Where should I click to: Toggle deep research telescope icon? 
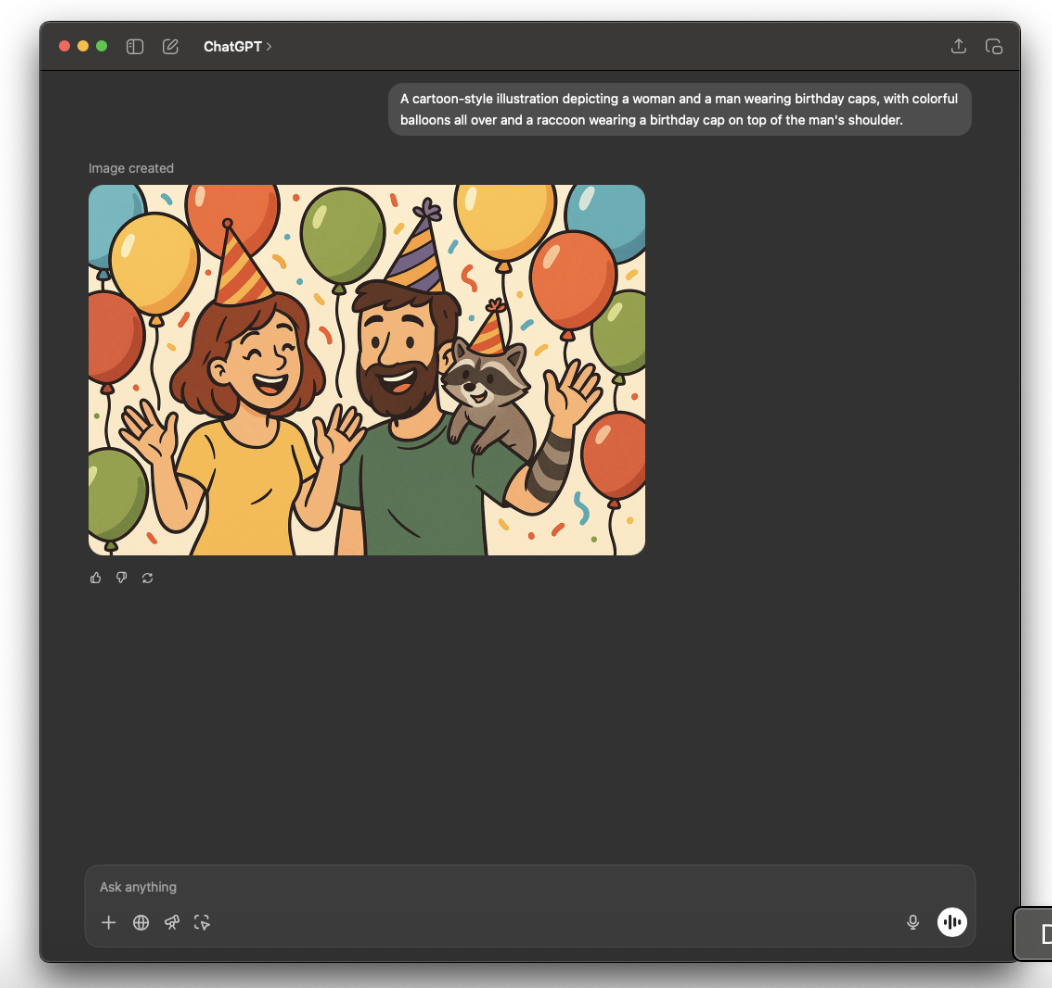click(x=172, y=922)
